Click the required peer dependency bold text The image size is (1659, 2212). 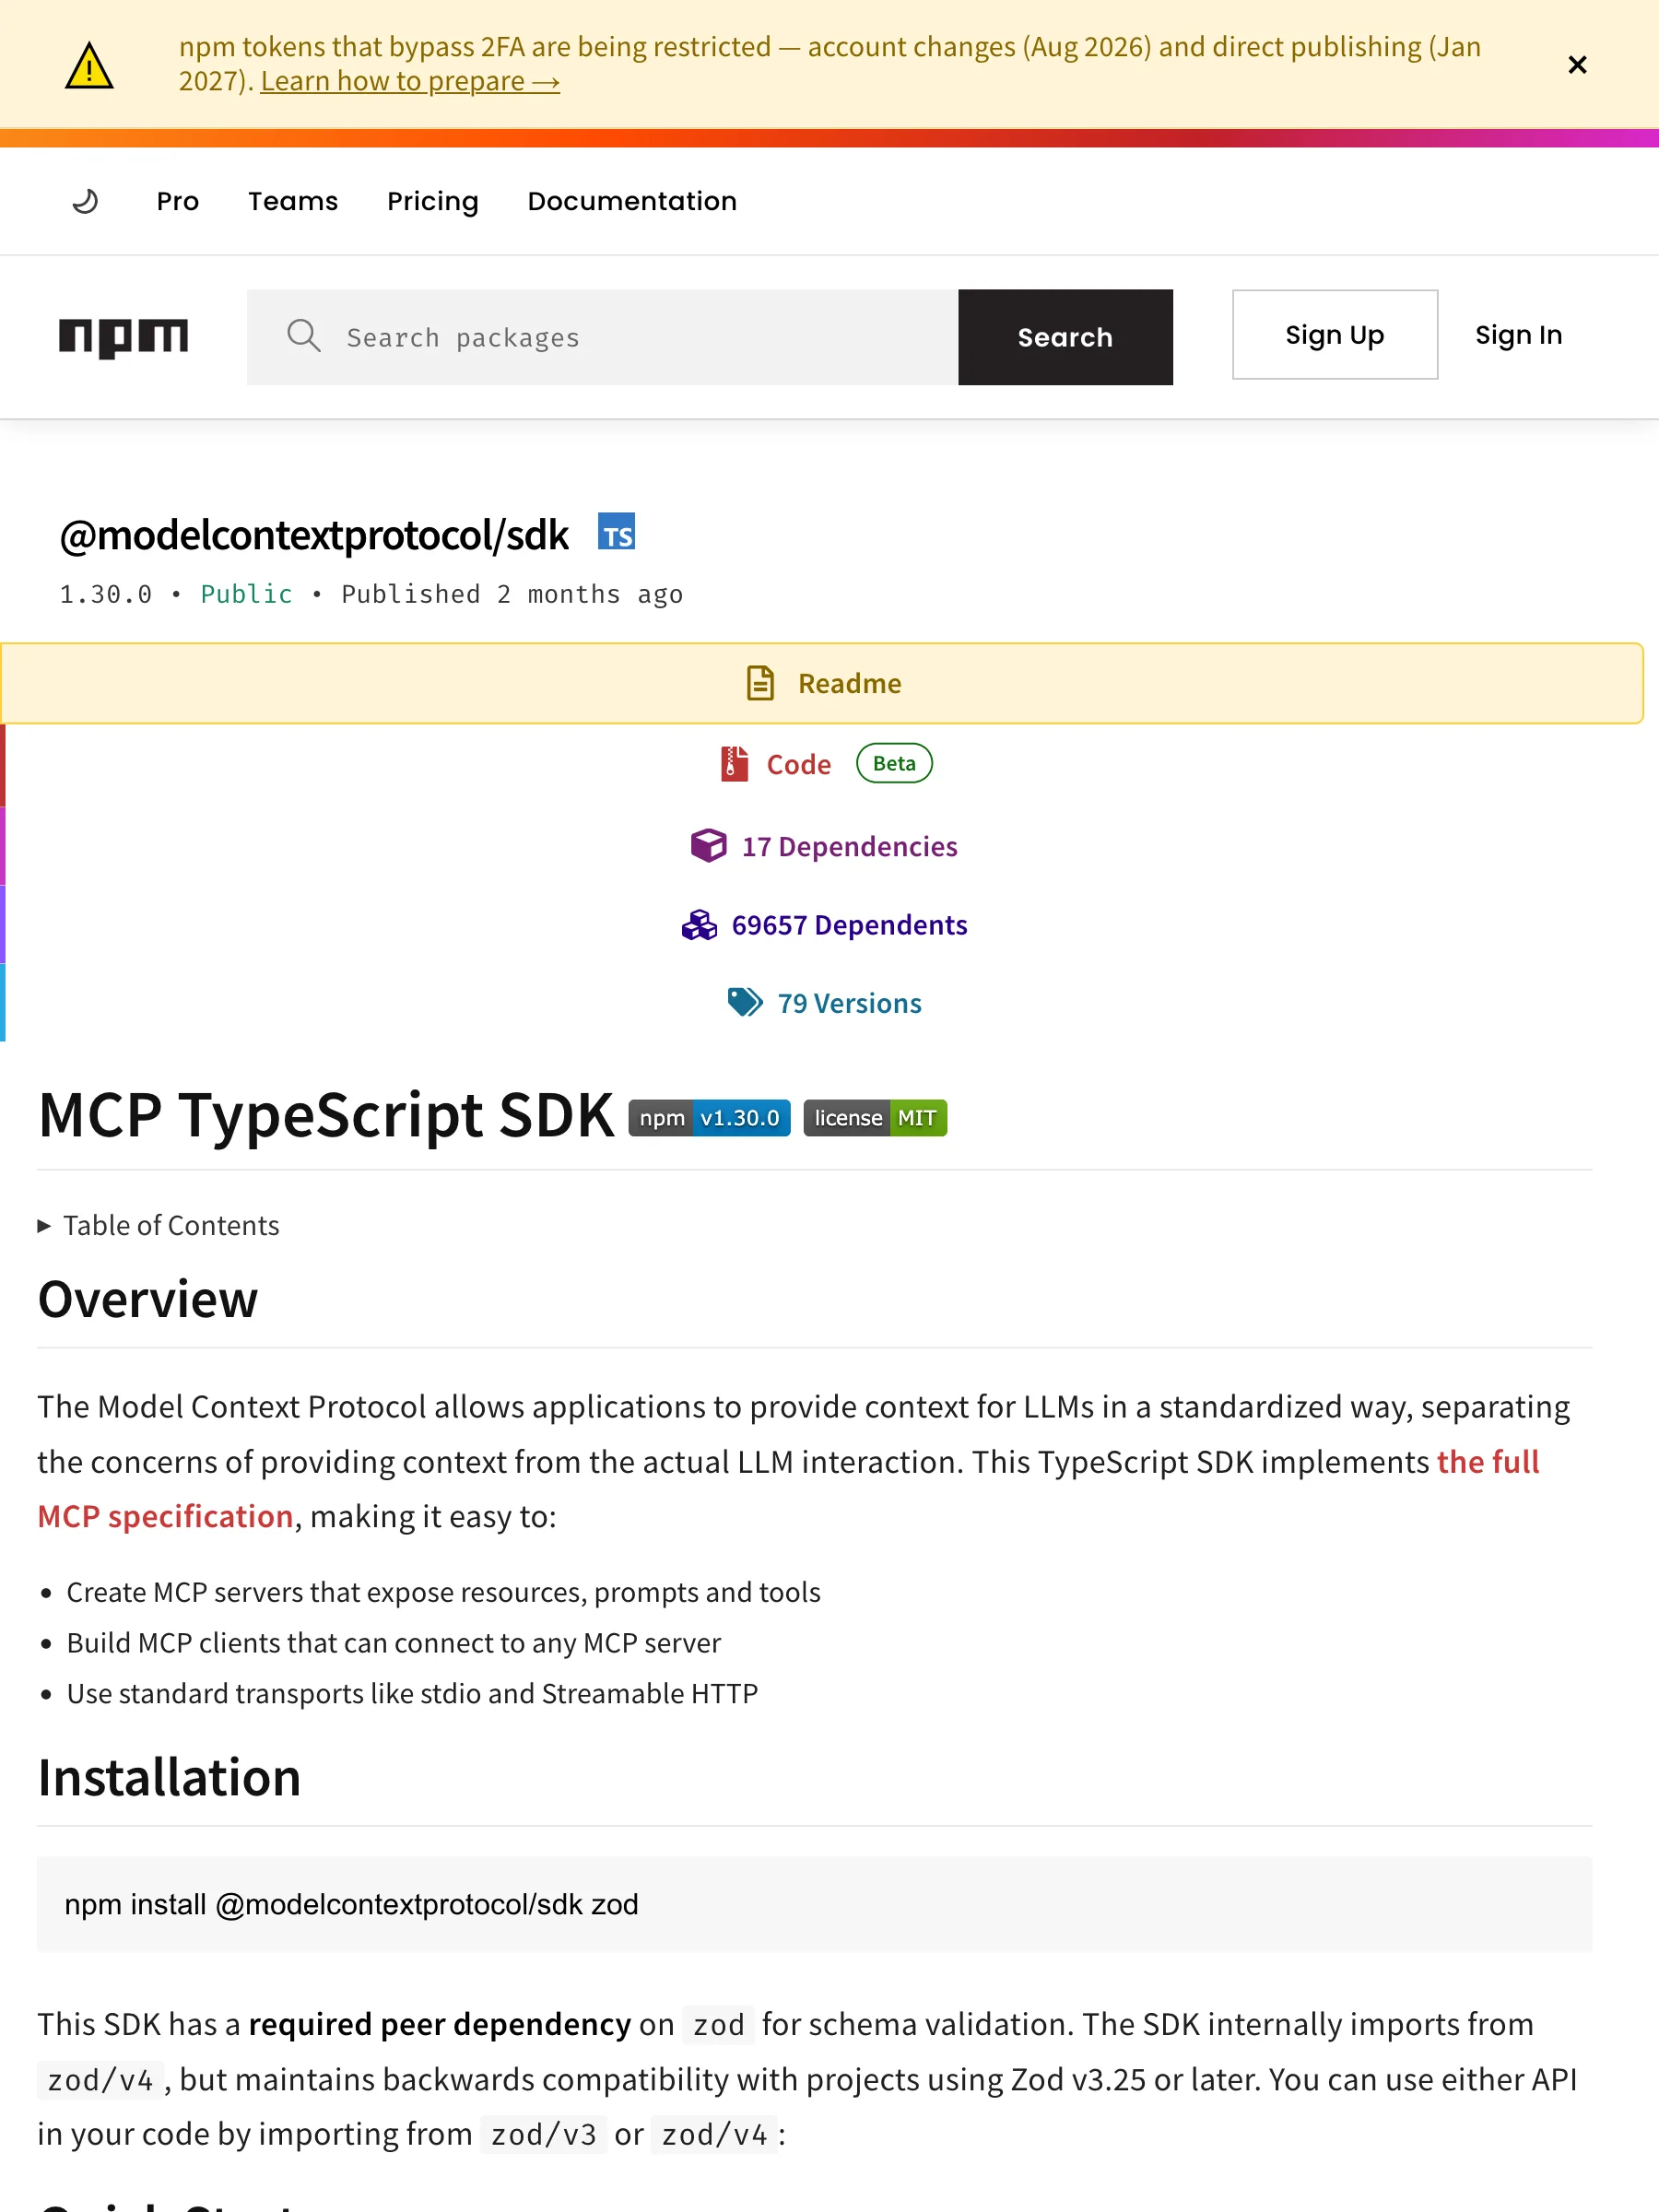pos(440,2025)
